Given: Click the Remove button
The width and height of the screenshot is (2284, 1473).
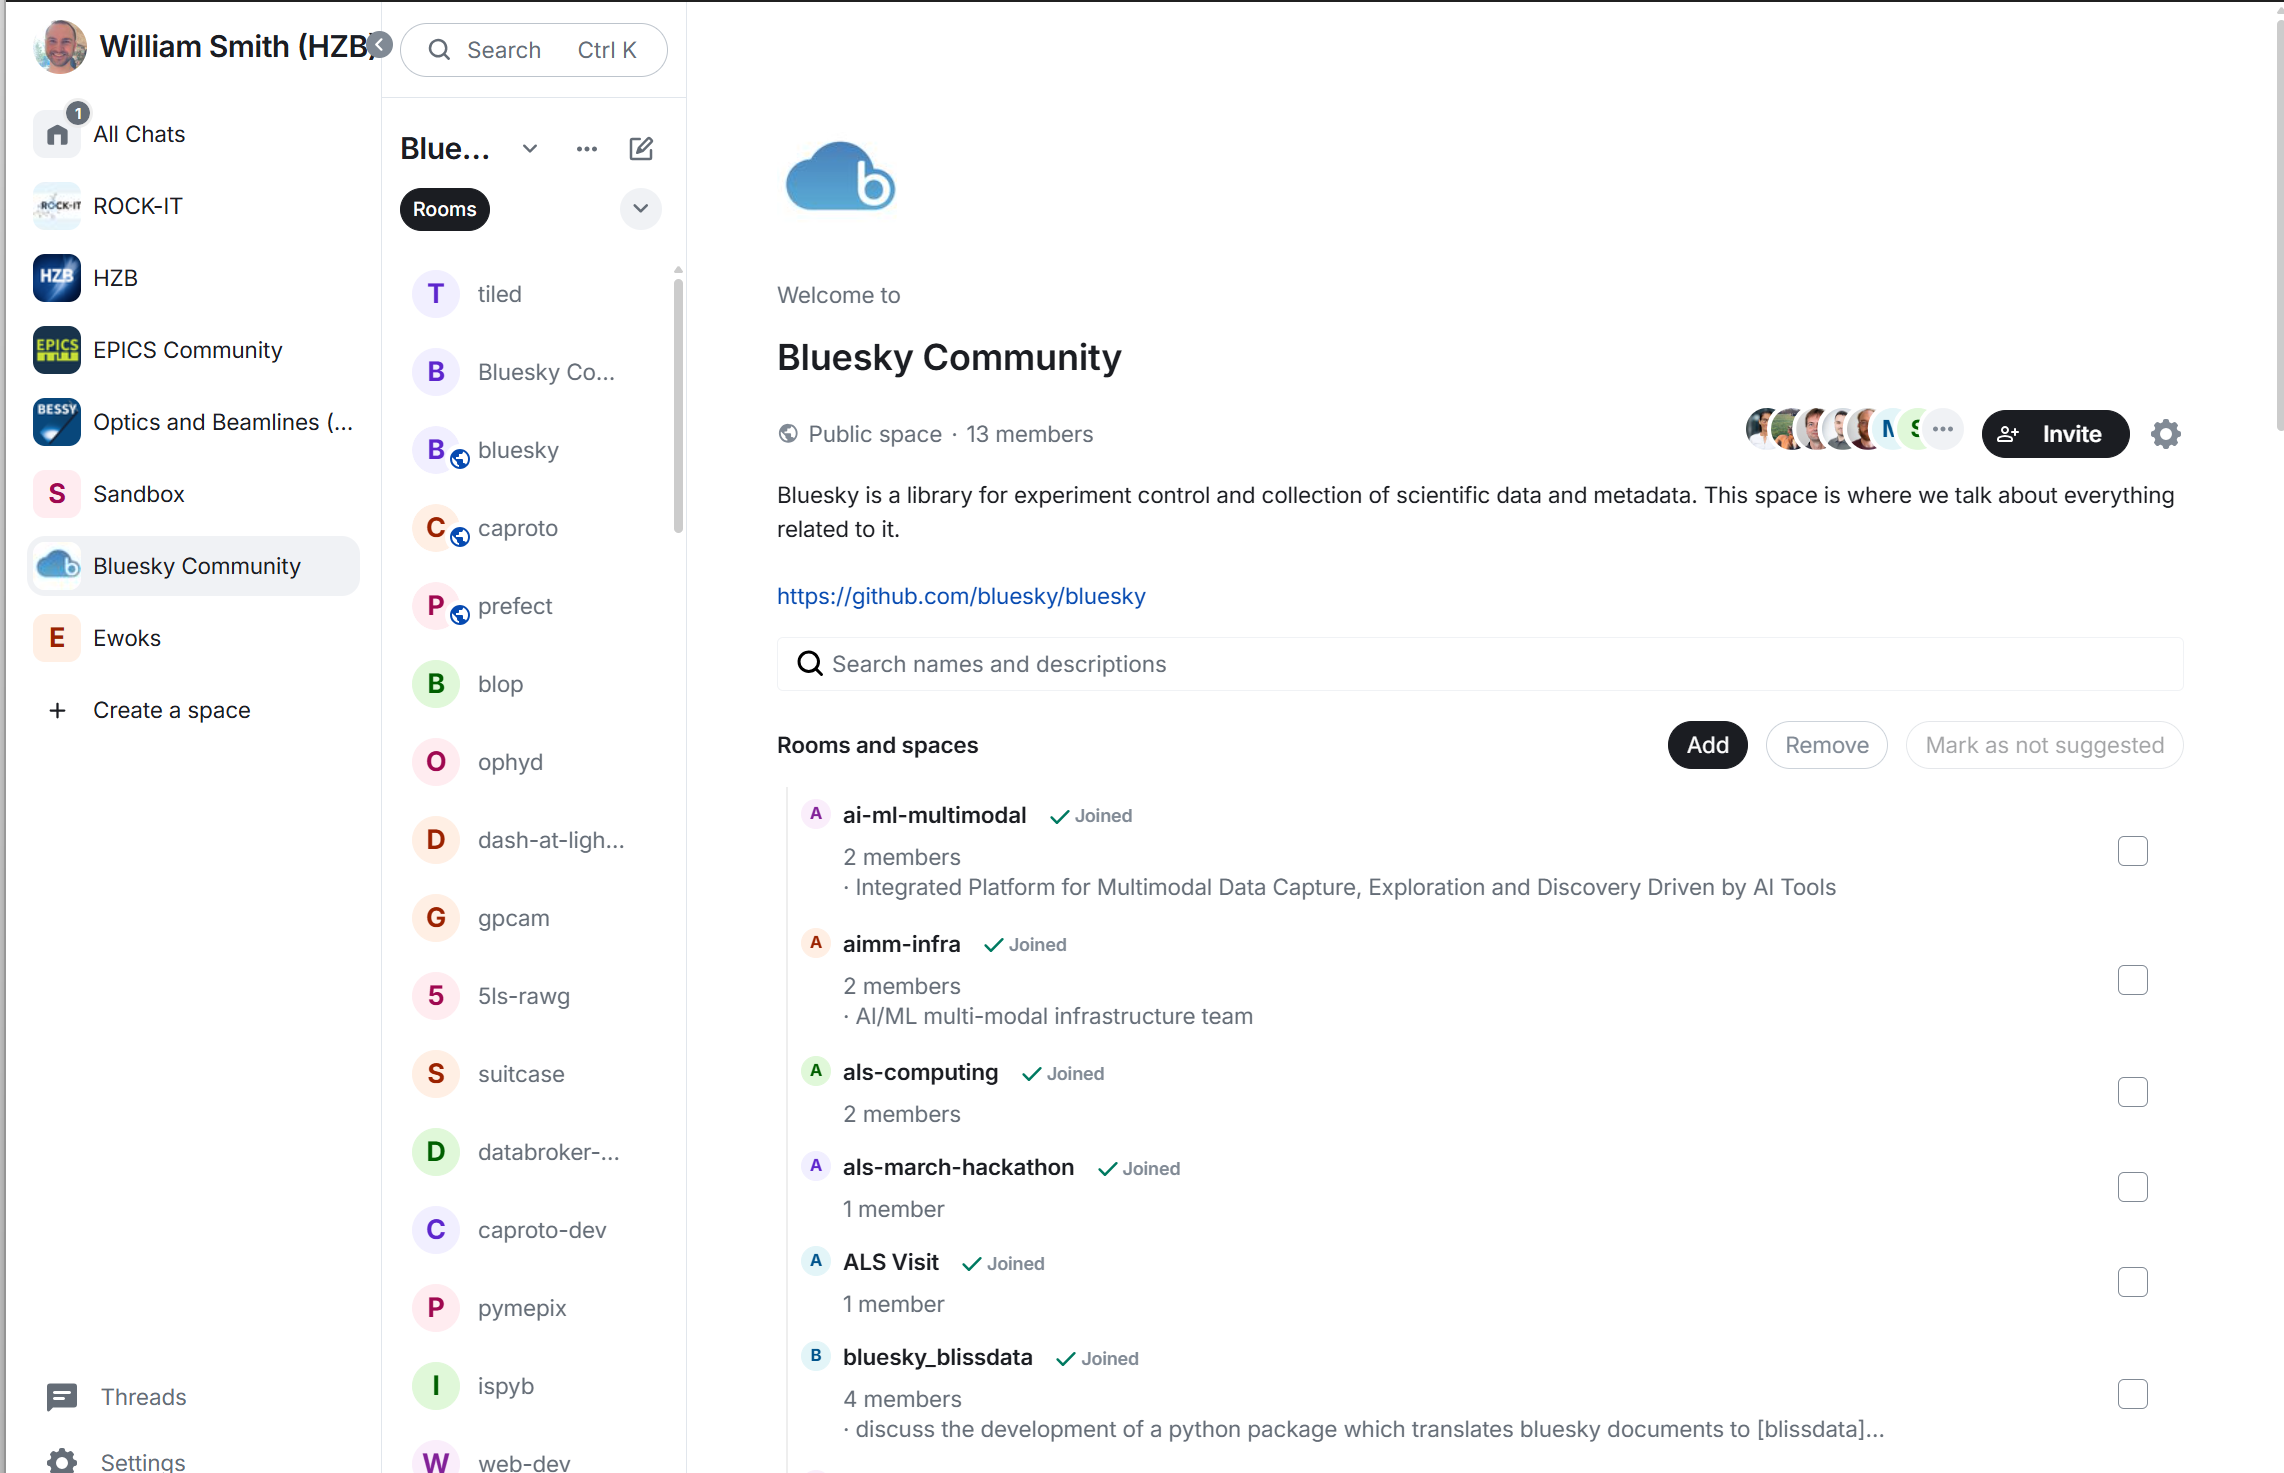Looking at the screenshot, I should point(1826,745).
